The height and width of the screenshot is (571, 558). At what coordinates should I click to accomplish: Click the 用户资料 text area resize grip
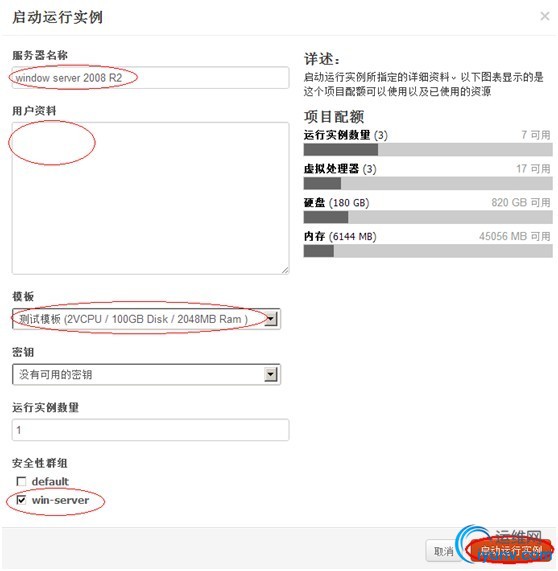pyautogui.click(x=285, y=270)
